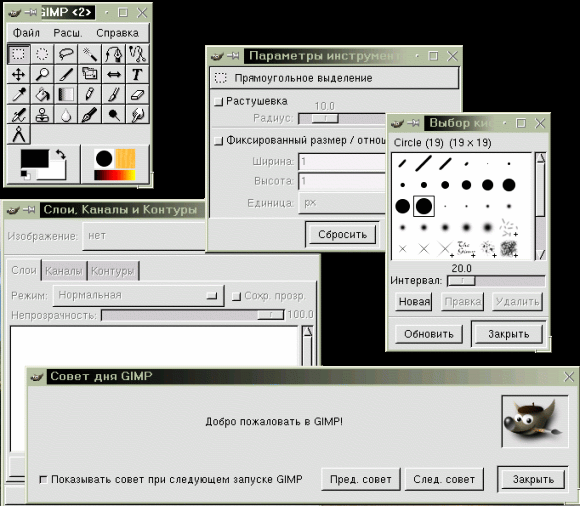
Task: Close the GIMP tip dialog with Закрыть
Action: [533, 479]
